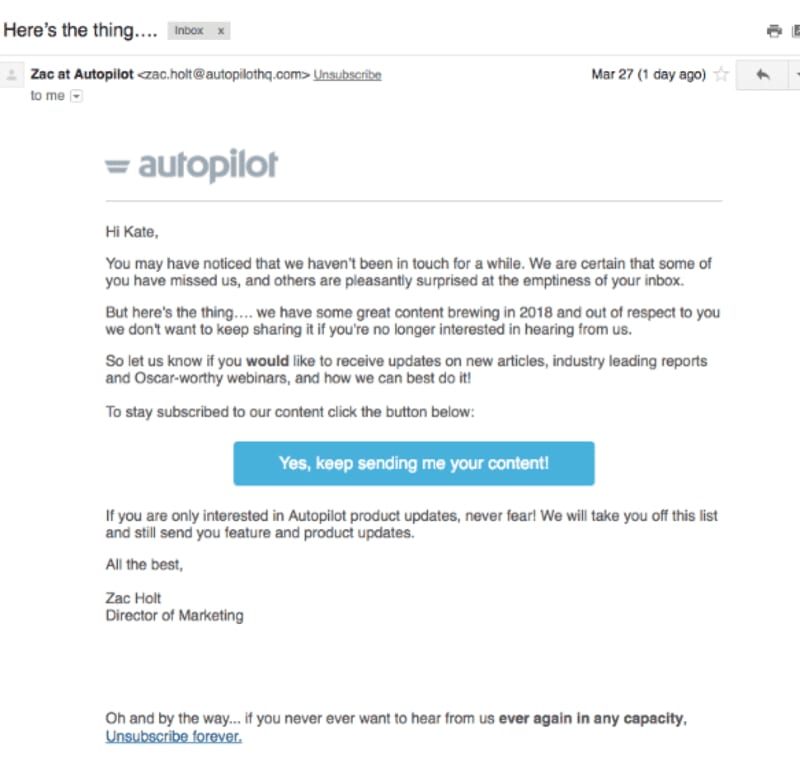Click the zac.holt@autopilothq.com address
This screenshot has height=757, width=800.
pyautogui.click(x=223, y=74)
